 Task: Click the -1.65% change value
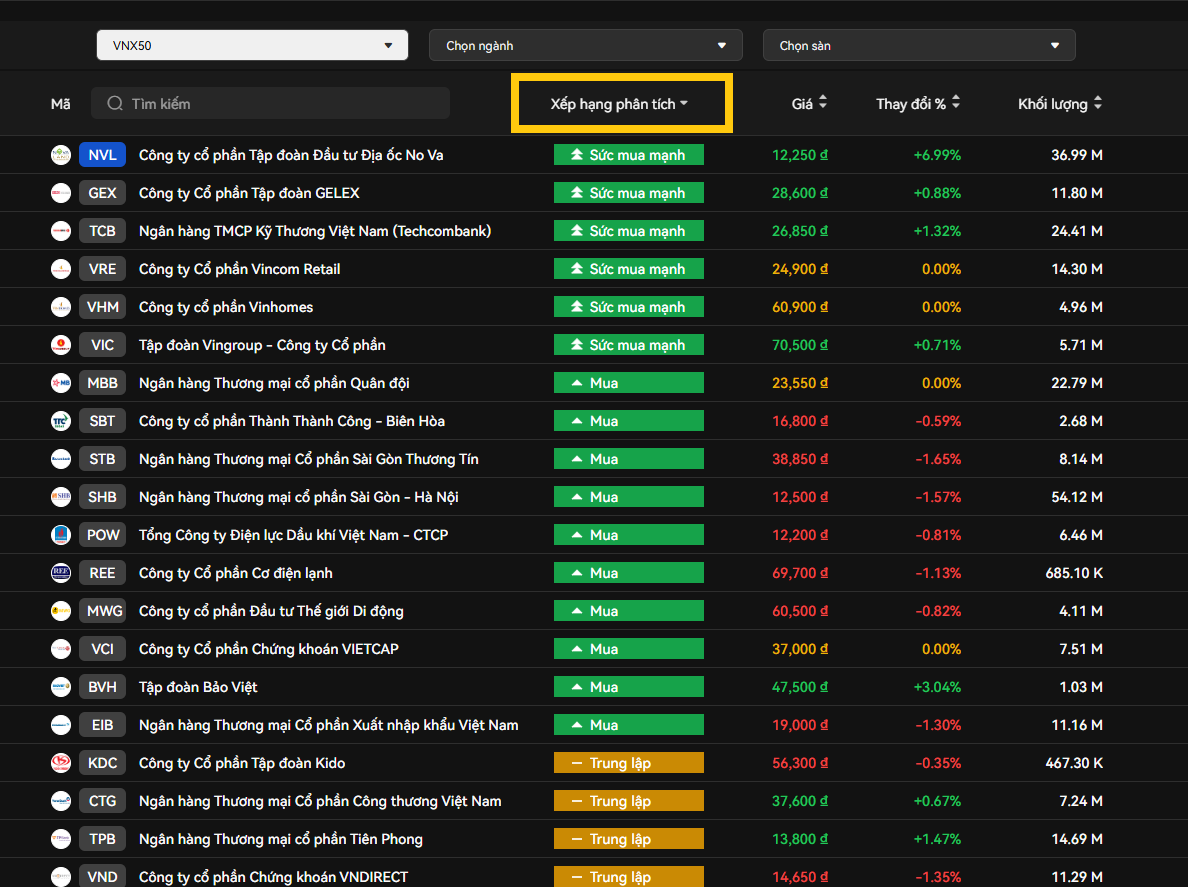(x=938, y=458)
